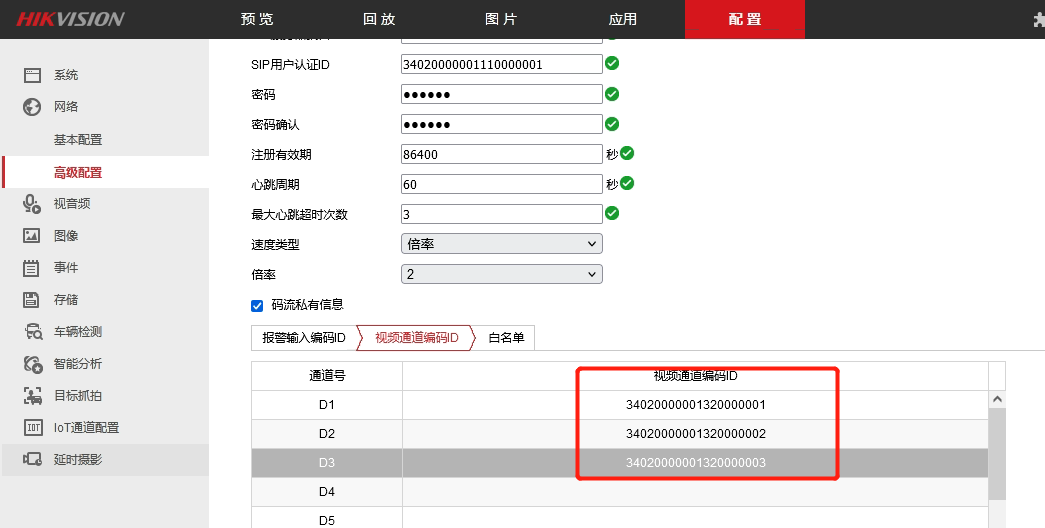This screenshot has height=528, width=1045.
Task: Click the 网络 globe icon in sidebar
Action: tap(32, 107)
